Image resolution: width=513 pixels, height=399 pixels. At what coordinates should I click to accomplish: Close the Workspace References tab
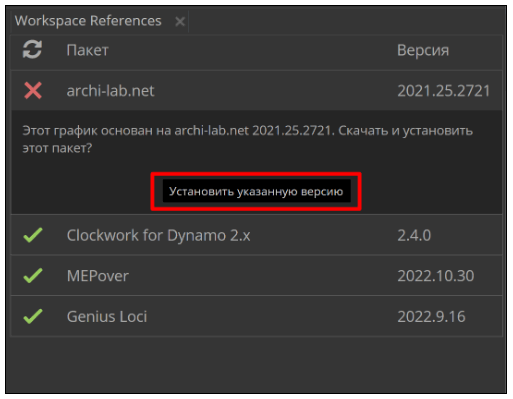(180, 22)
